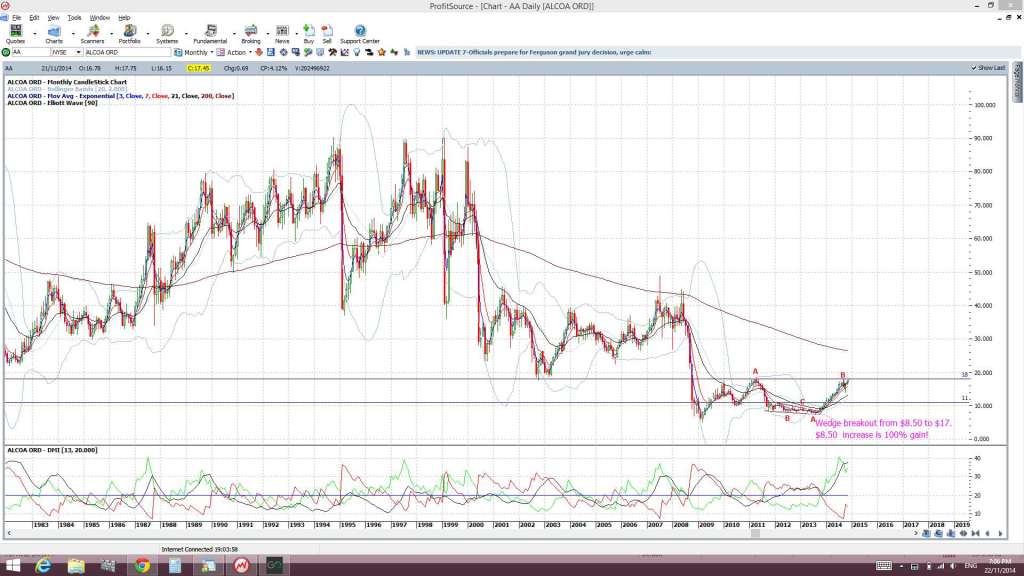Click the orange star favorites chart icon
The width and height of the screenshot is (1024, 576).
(x=381, y=52)
